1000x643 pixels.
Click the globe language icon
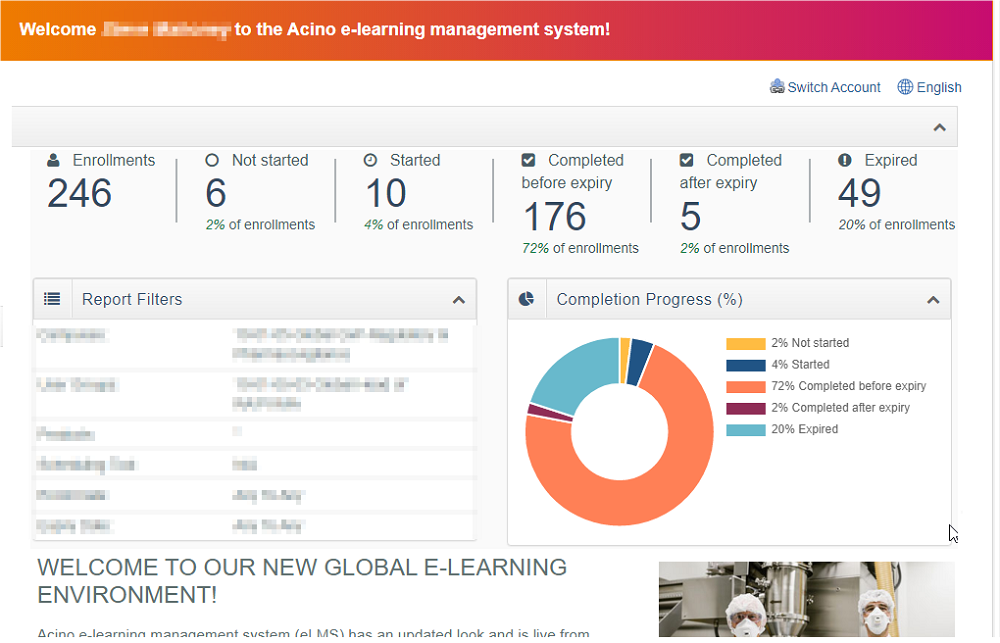(x=905, y=87)
